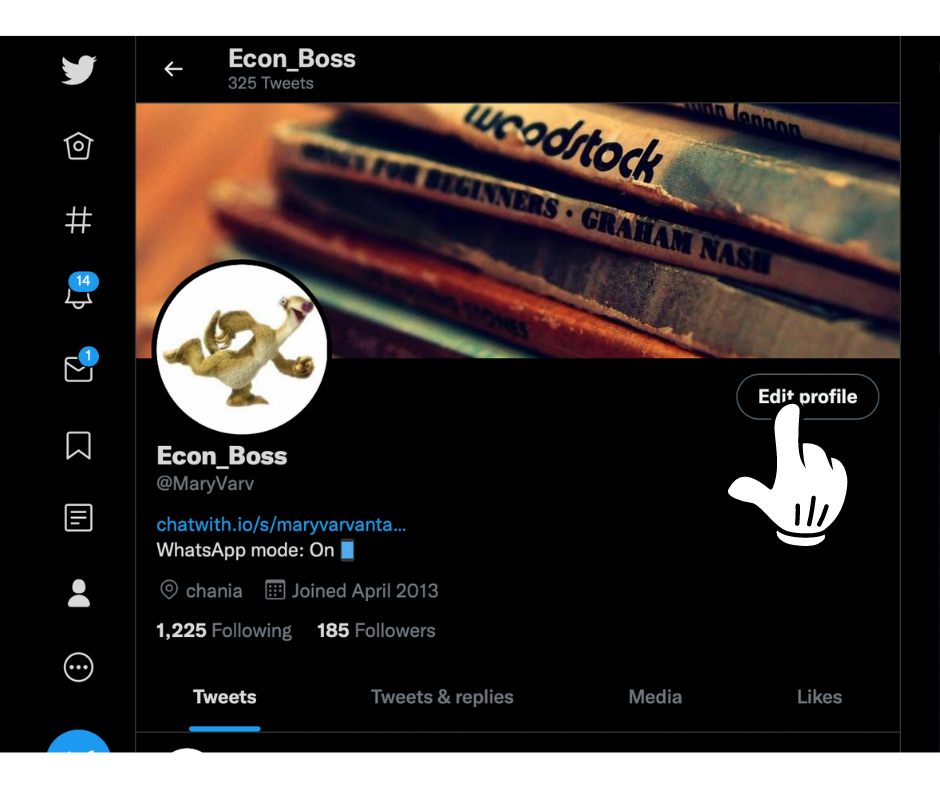
Task: Switch to the Likes tab
Action: click(820, 697)
